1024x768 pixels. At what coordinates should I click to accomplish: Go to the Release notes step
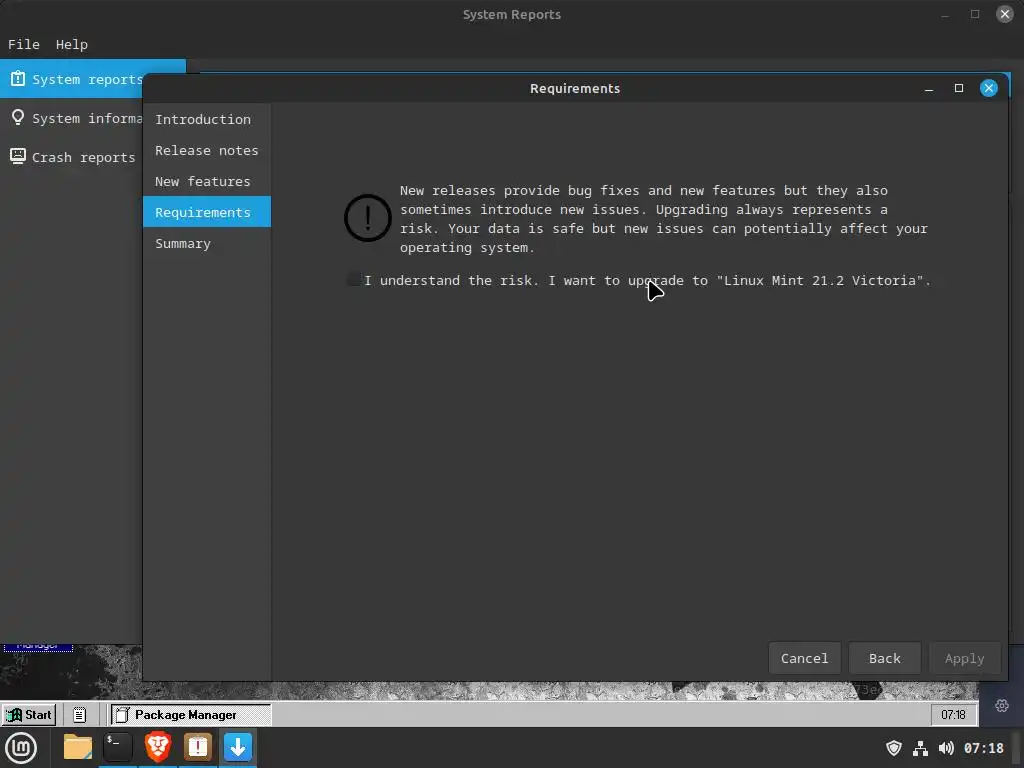point(206,150)
